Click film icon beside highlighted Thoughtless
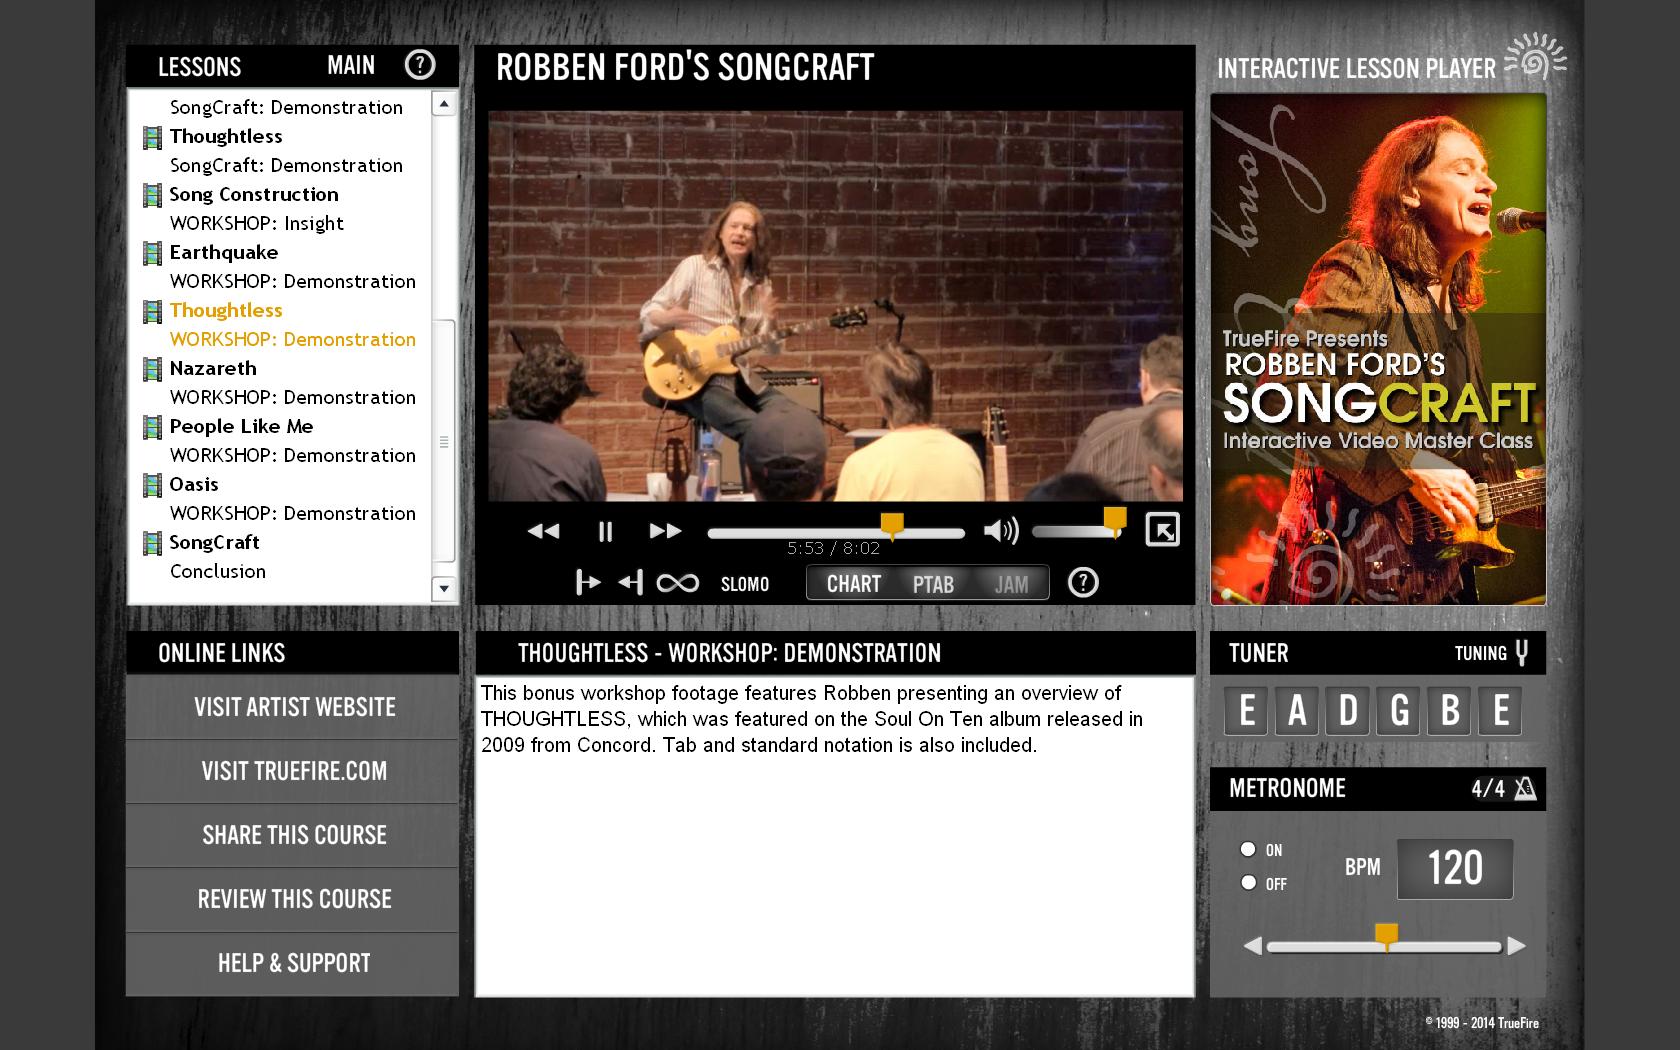1680x1050 pixels. (x=152, y=312)
